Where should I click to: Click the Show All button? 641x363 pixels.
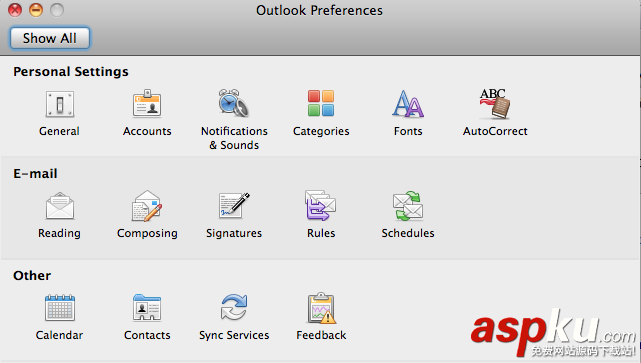pyautogui.click(x=49, y=38)
